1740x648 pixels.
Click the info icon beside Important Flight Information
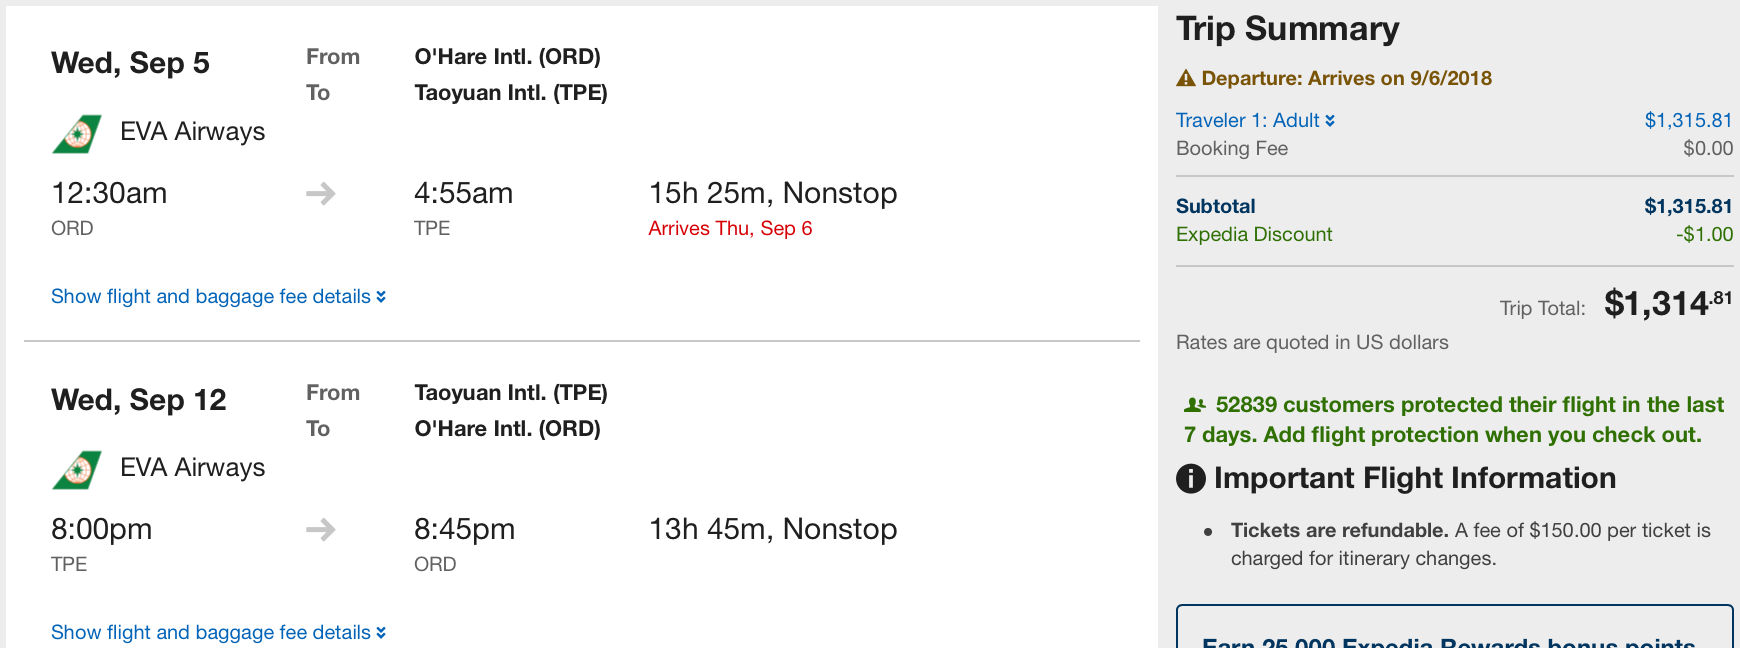pyautogui.click(x=1190, y=479)
